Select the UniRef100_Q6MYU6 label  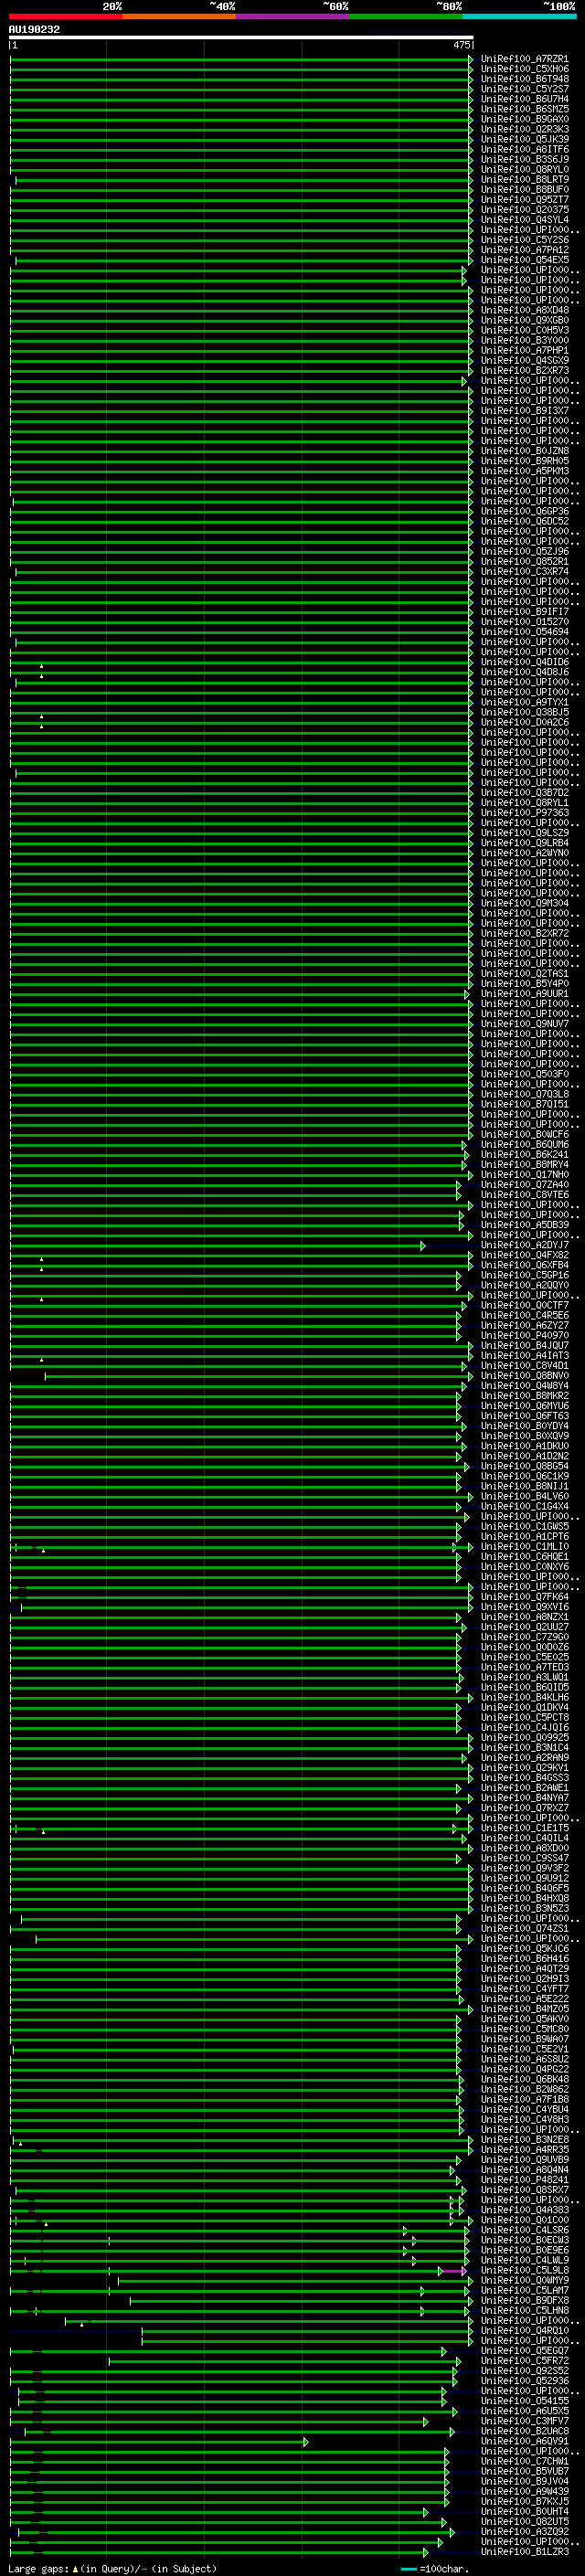click(524, 1405)
